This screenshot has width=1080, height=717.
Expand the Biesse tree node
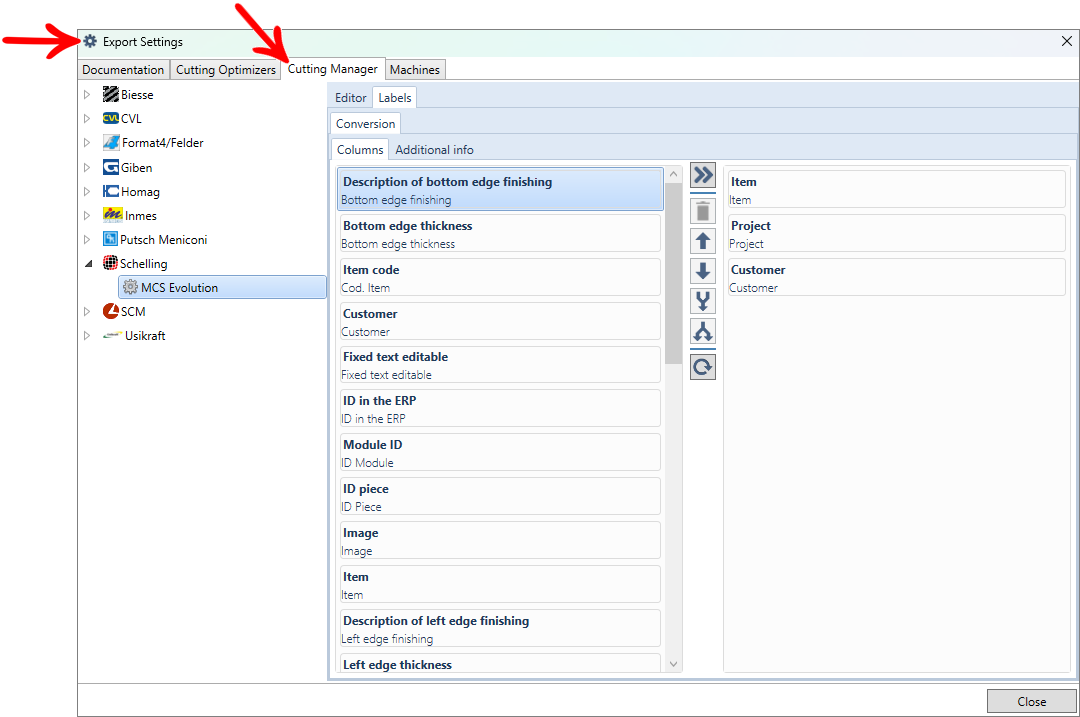coord(87,94)
